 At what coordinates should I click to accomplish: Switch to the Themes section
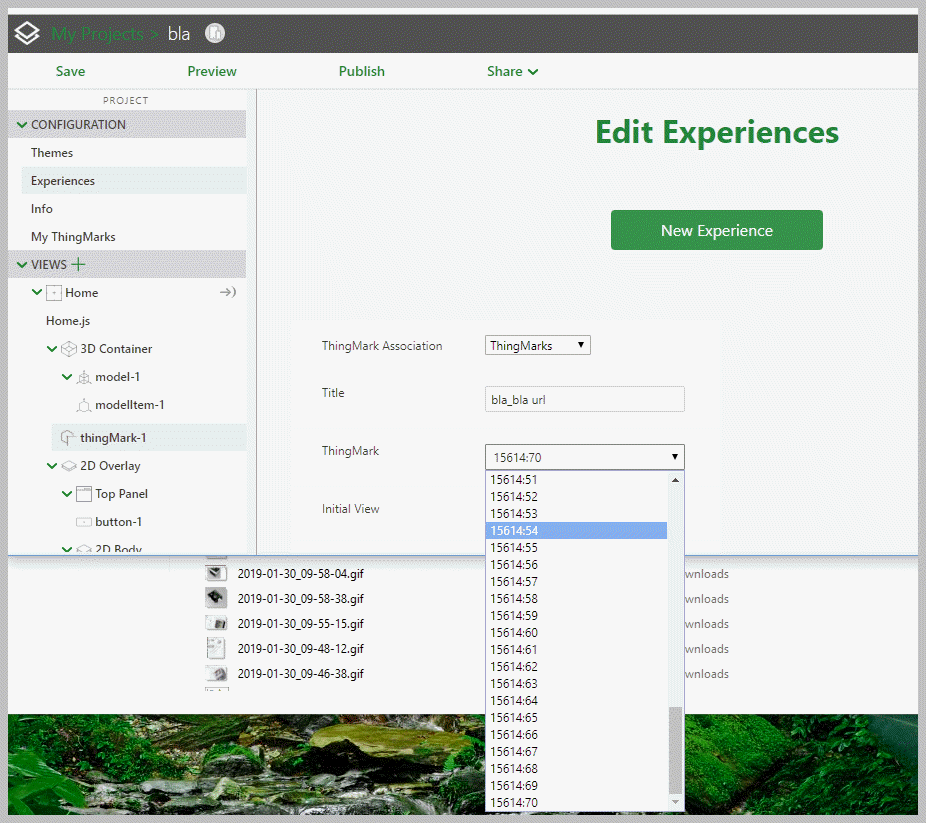pyautogui.click(x=52, y=152)
